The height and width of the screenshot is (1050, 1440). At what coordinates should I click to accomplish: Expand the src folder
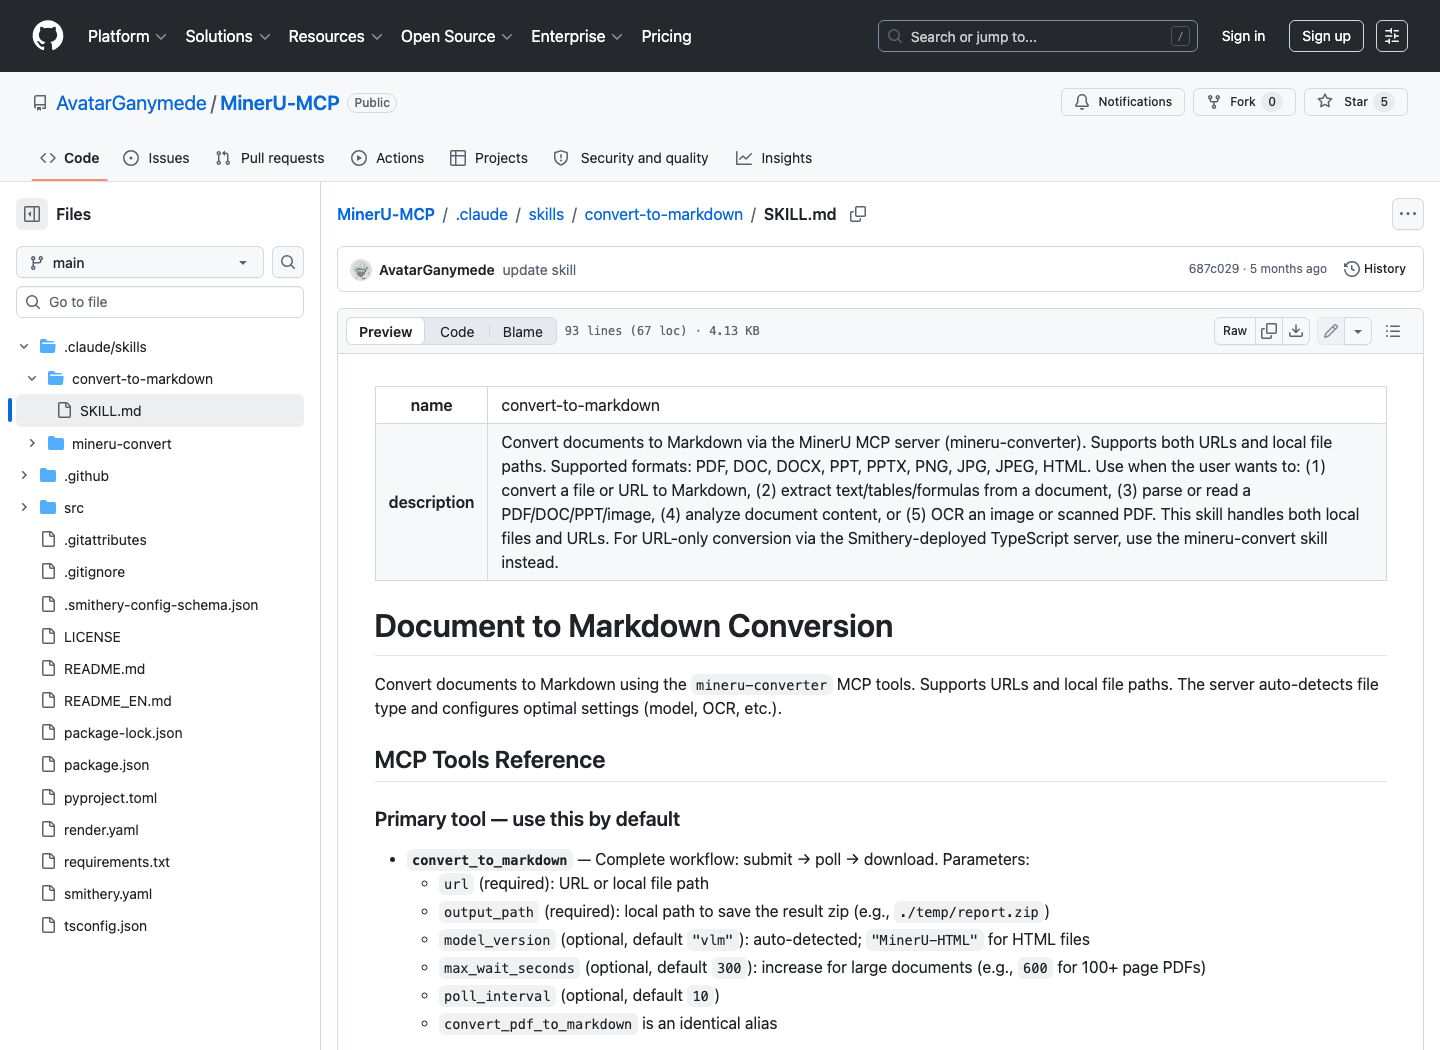click(24, 508)
